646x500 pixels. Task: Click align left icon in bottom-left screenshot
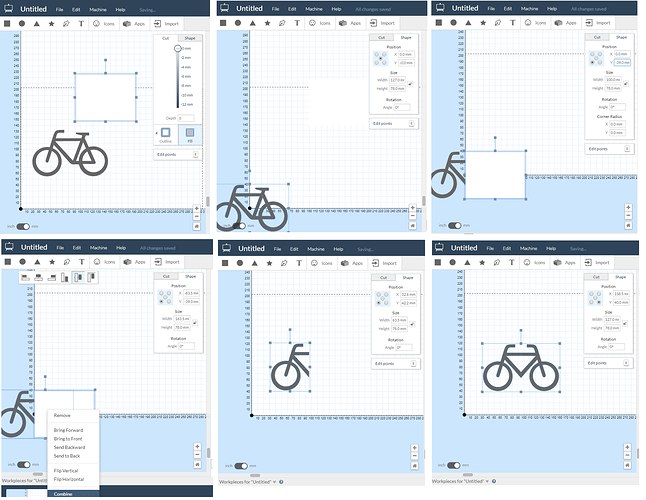click(26, 278)
